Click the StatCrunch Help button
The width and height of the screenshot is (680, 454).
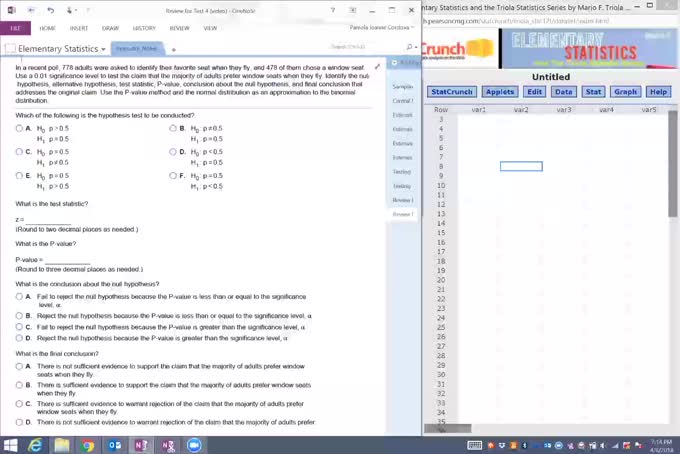[658, 92]
